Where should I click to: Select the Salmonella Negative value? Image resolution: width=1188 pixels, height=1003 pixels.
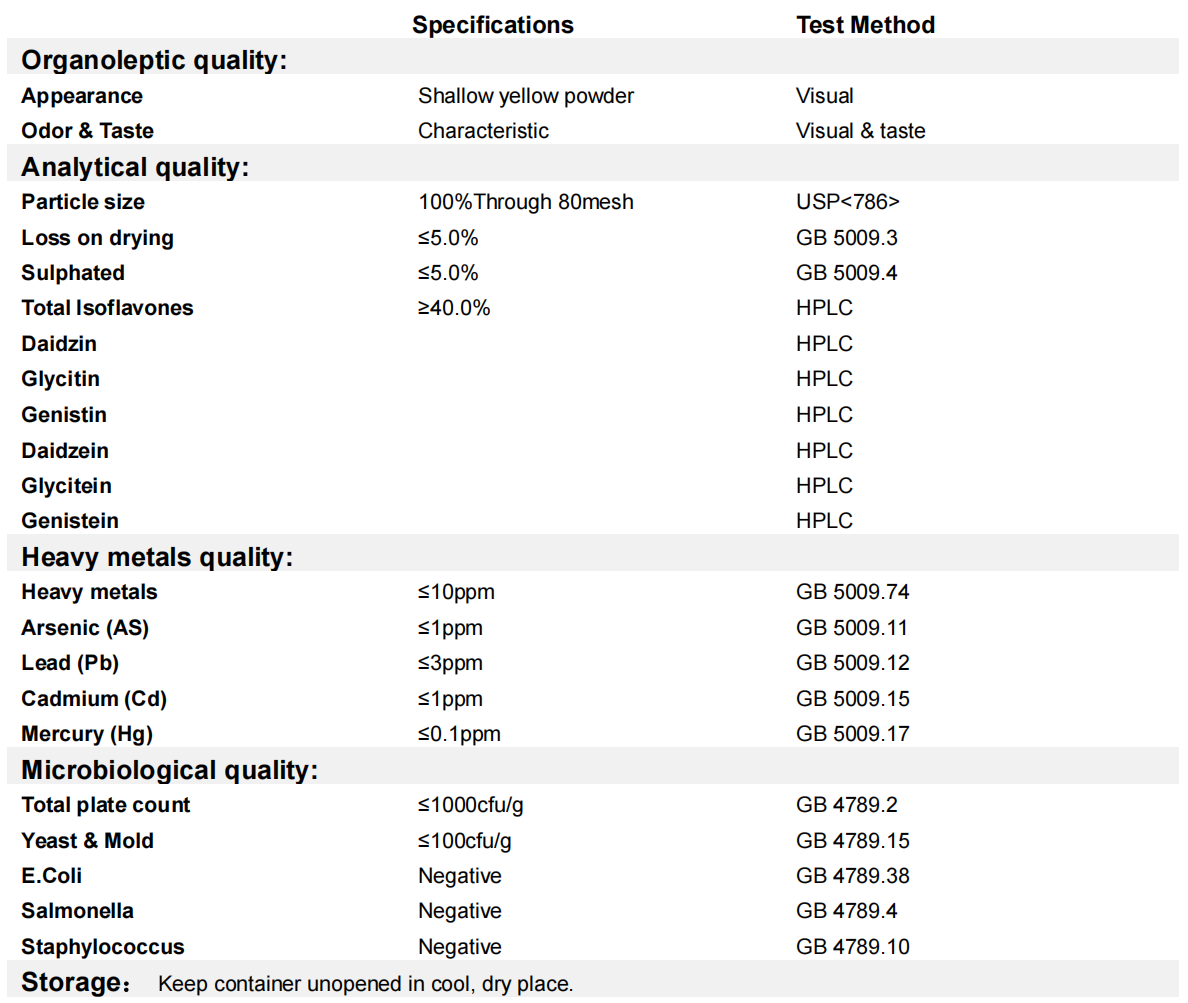click(x=460, y=911)
